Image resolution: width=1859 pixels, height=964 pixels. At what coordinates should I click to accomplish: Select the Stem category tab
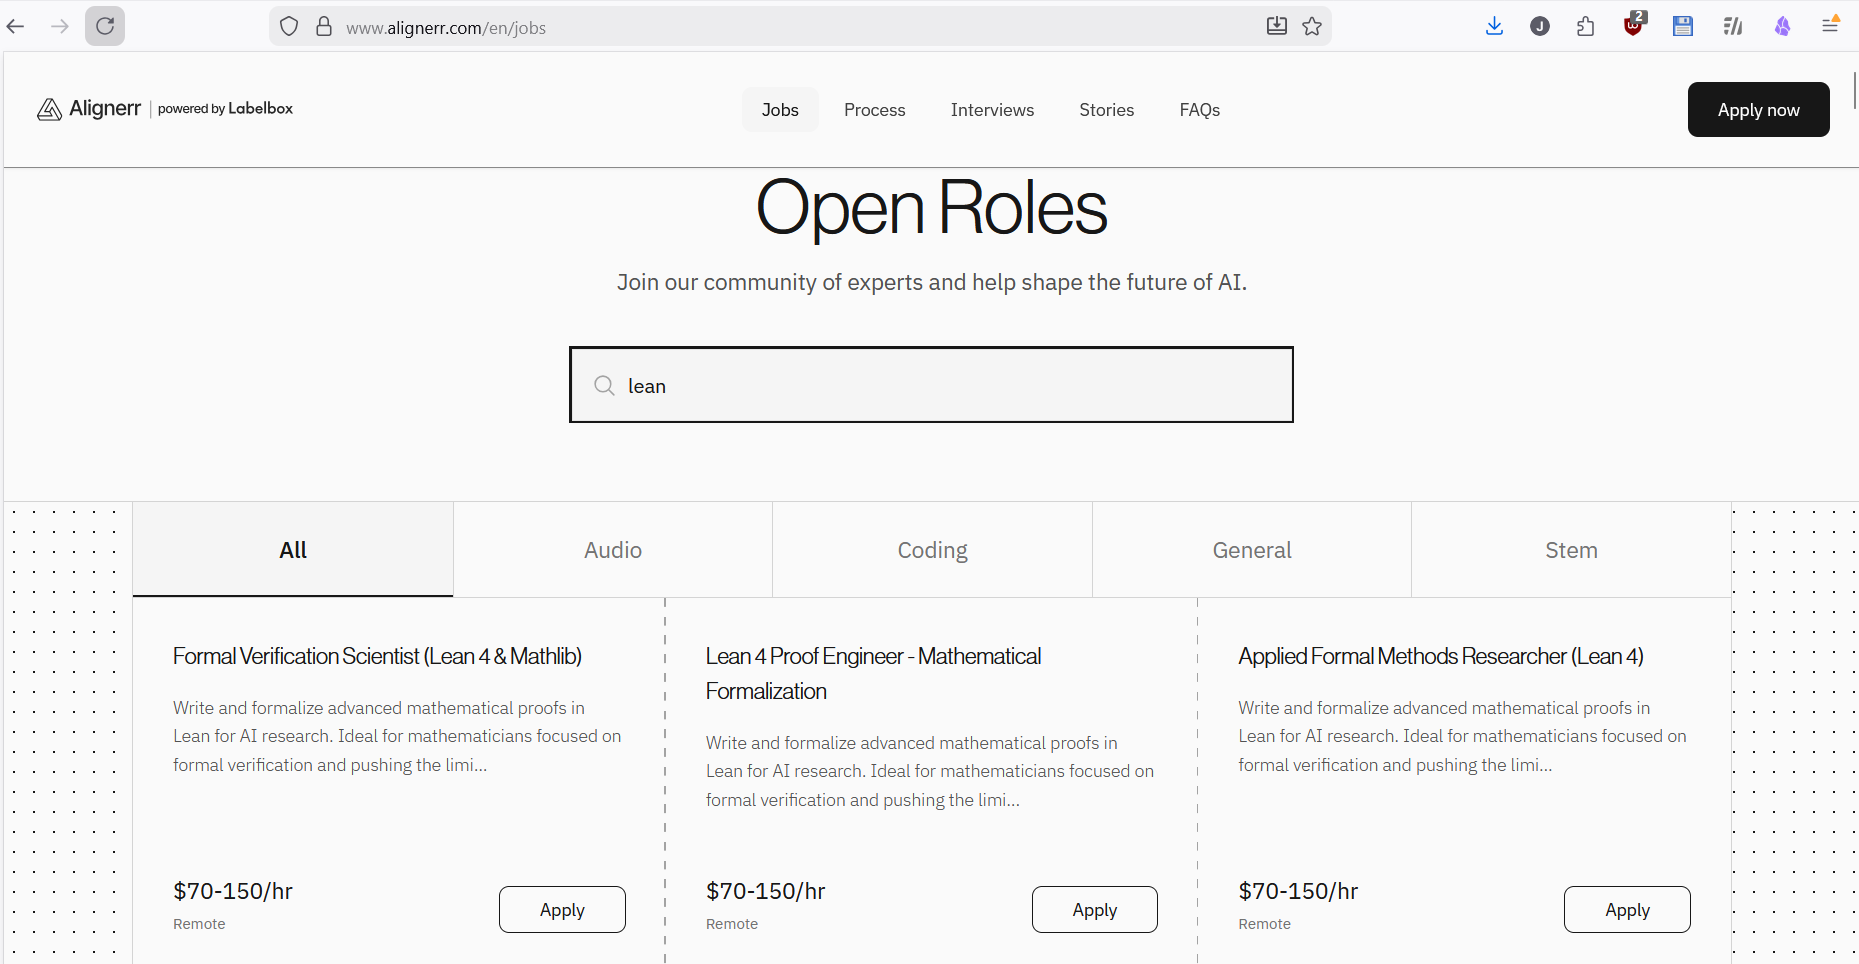point(1571,550)
